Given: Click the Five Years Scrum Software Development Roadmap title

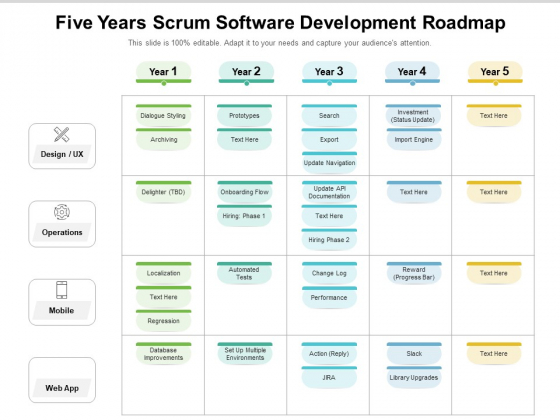Looking at the screenshot, I should pos(280,22).
